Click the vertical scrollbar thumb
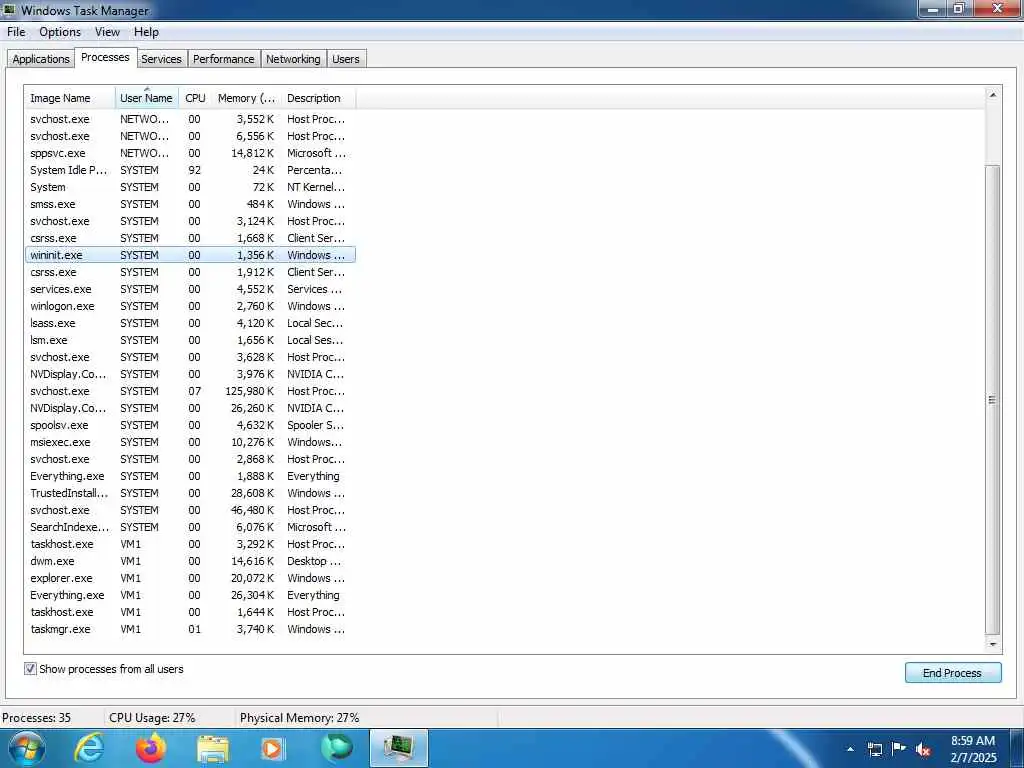The width and height of the screenshot is (1024, 768). point(993,400)
